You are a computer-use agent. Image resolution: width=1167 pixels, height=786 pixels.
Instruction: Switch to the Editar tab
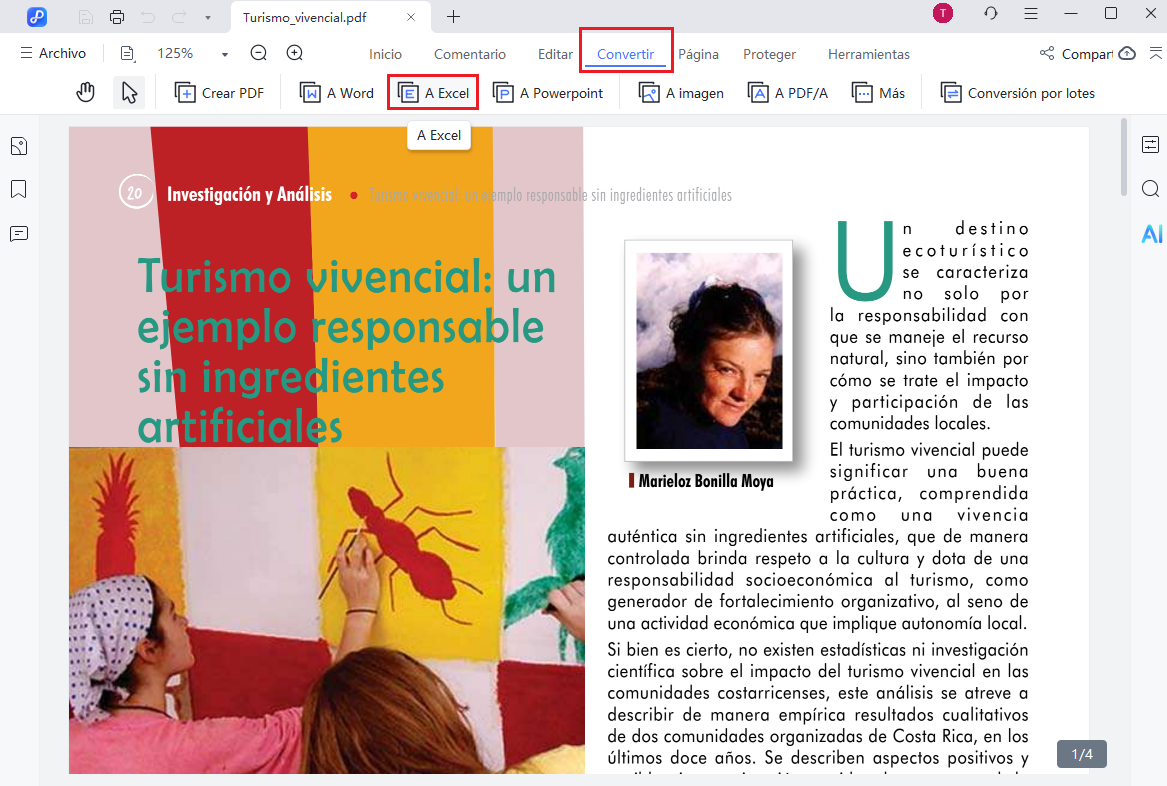click(x=555, y=54)
